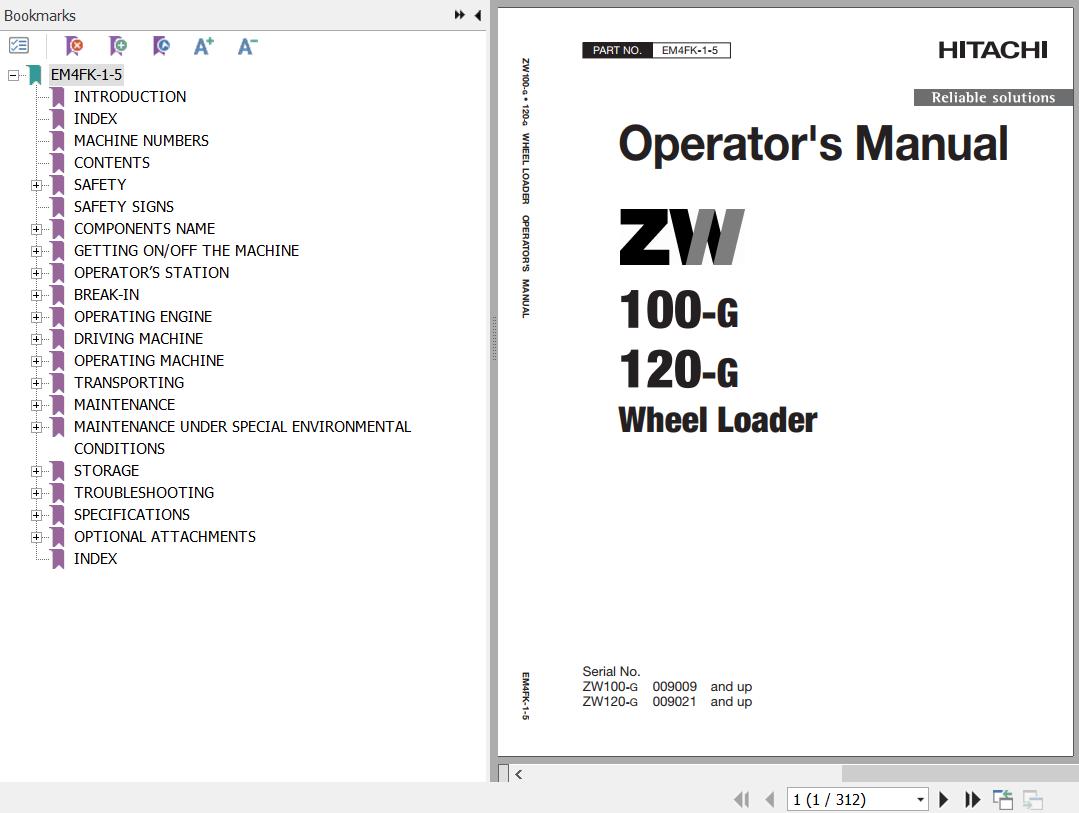Jump to the CONTENTS bookmark
Image resolution: width=1079 pixels, height=813 pixels.
(111, 162)
